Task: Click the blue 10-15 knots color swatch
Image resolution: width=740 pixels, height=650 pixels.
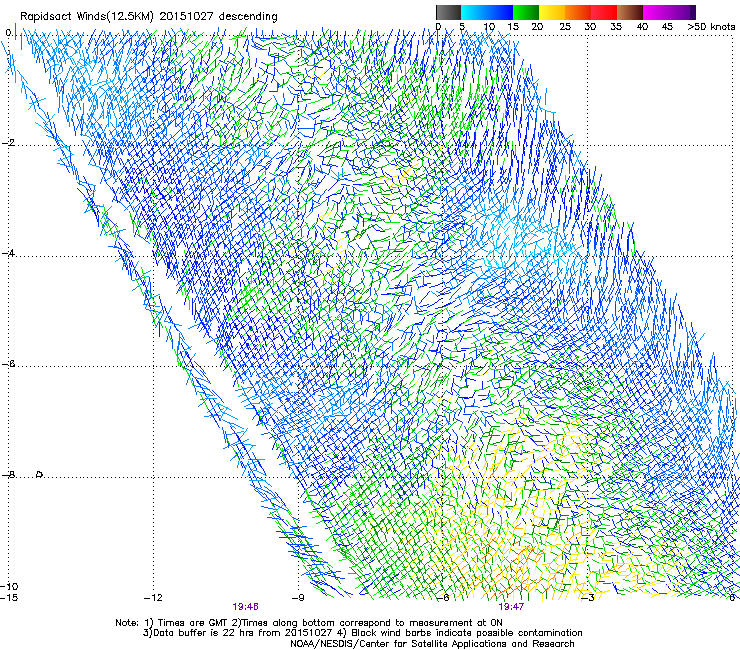Action: 499,12
